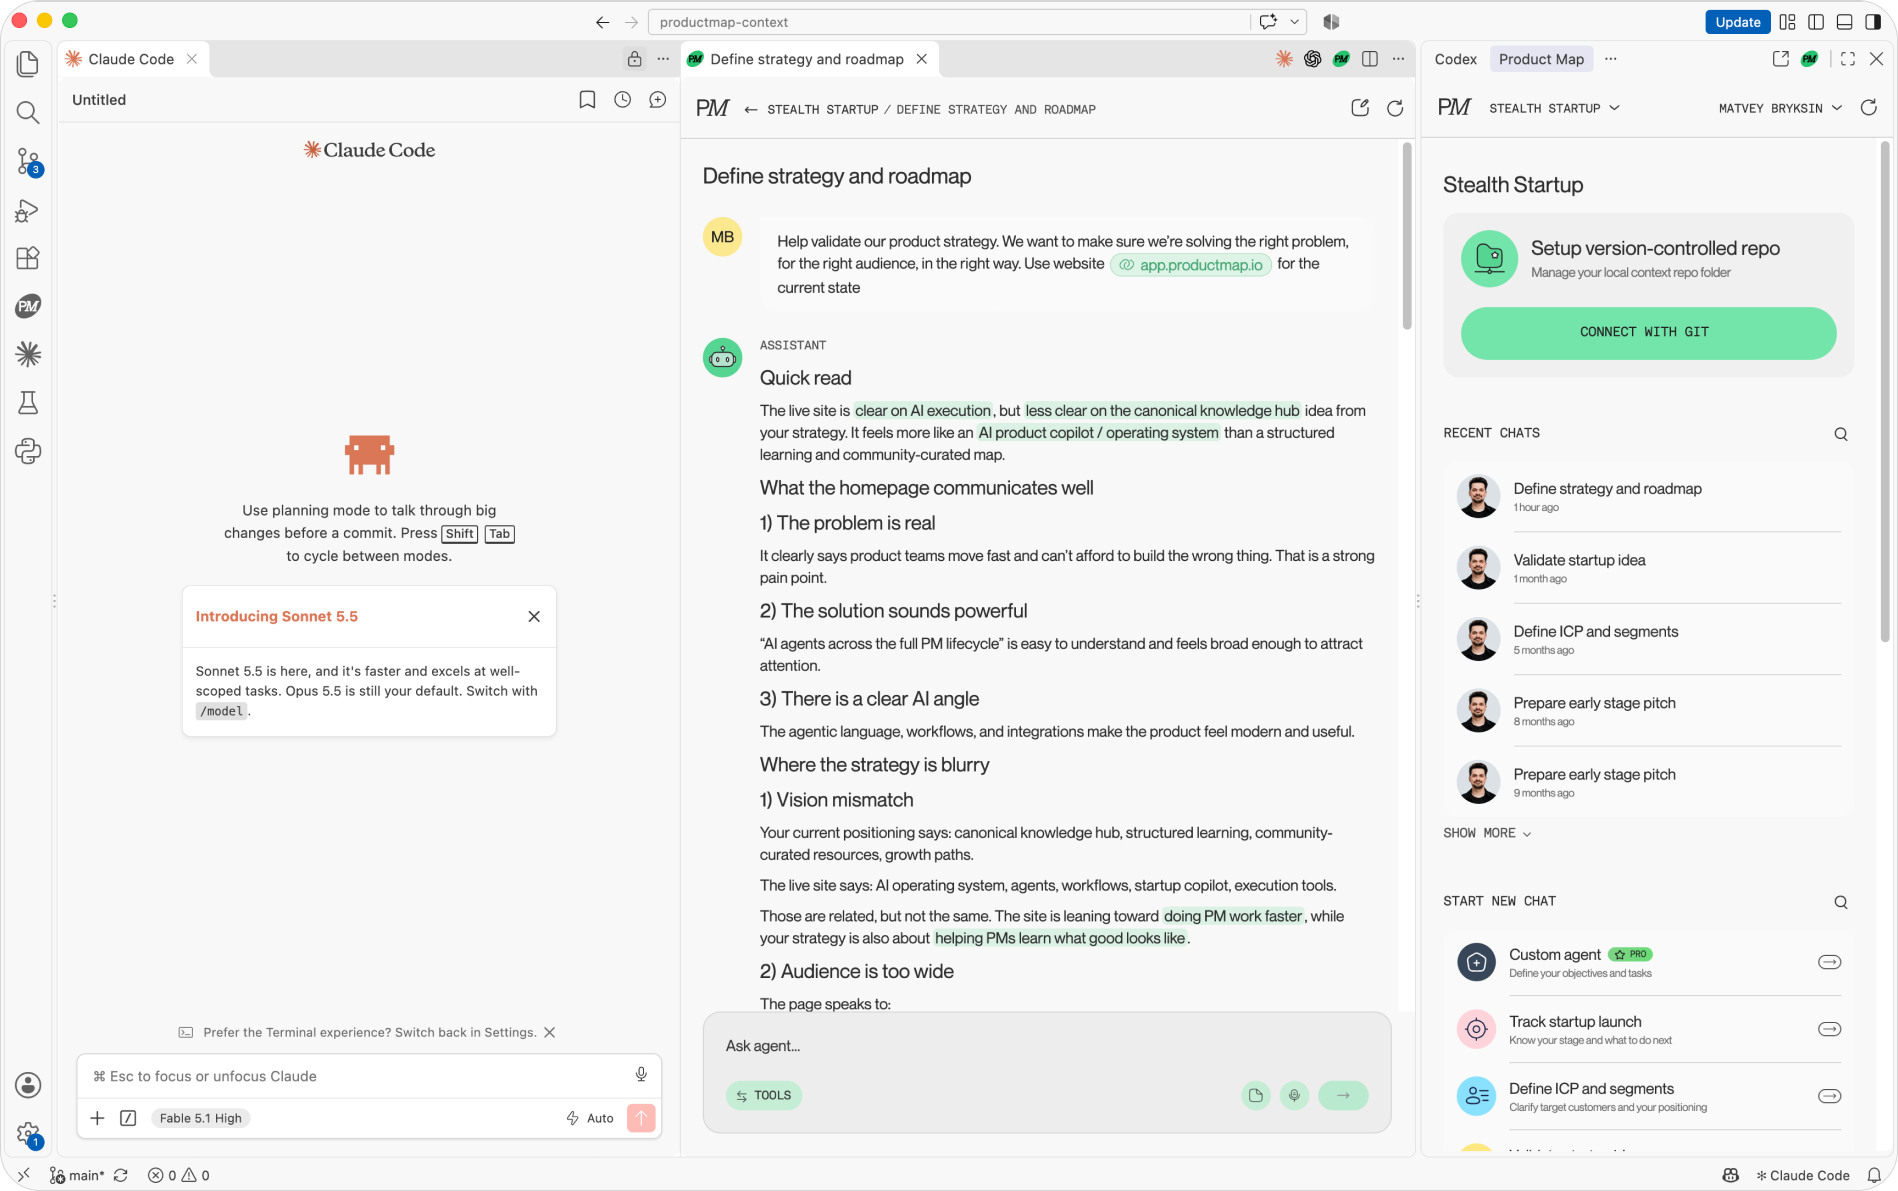Click the Update button
Screen dimensions: 1898x1191
pos(1737,22)
